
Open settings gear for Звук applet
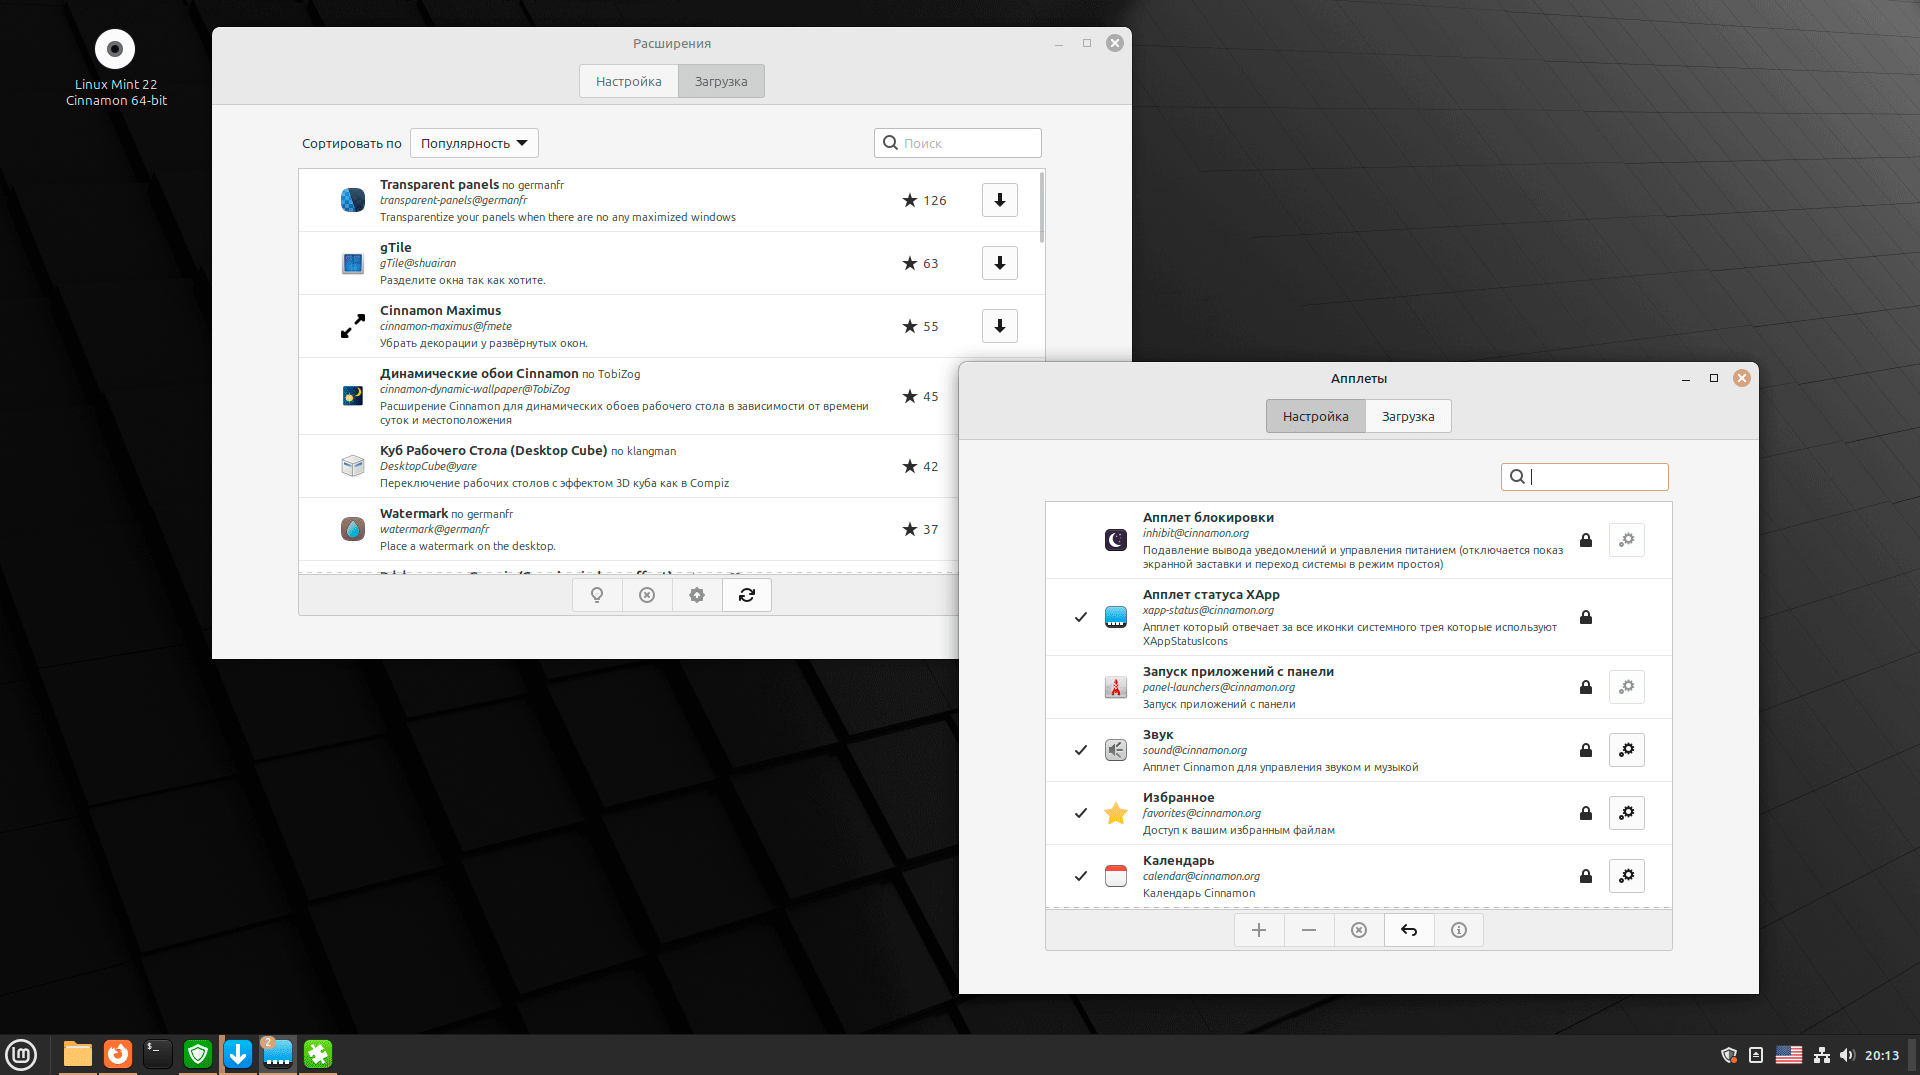[x=1627, y=750]
